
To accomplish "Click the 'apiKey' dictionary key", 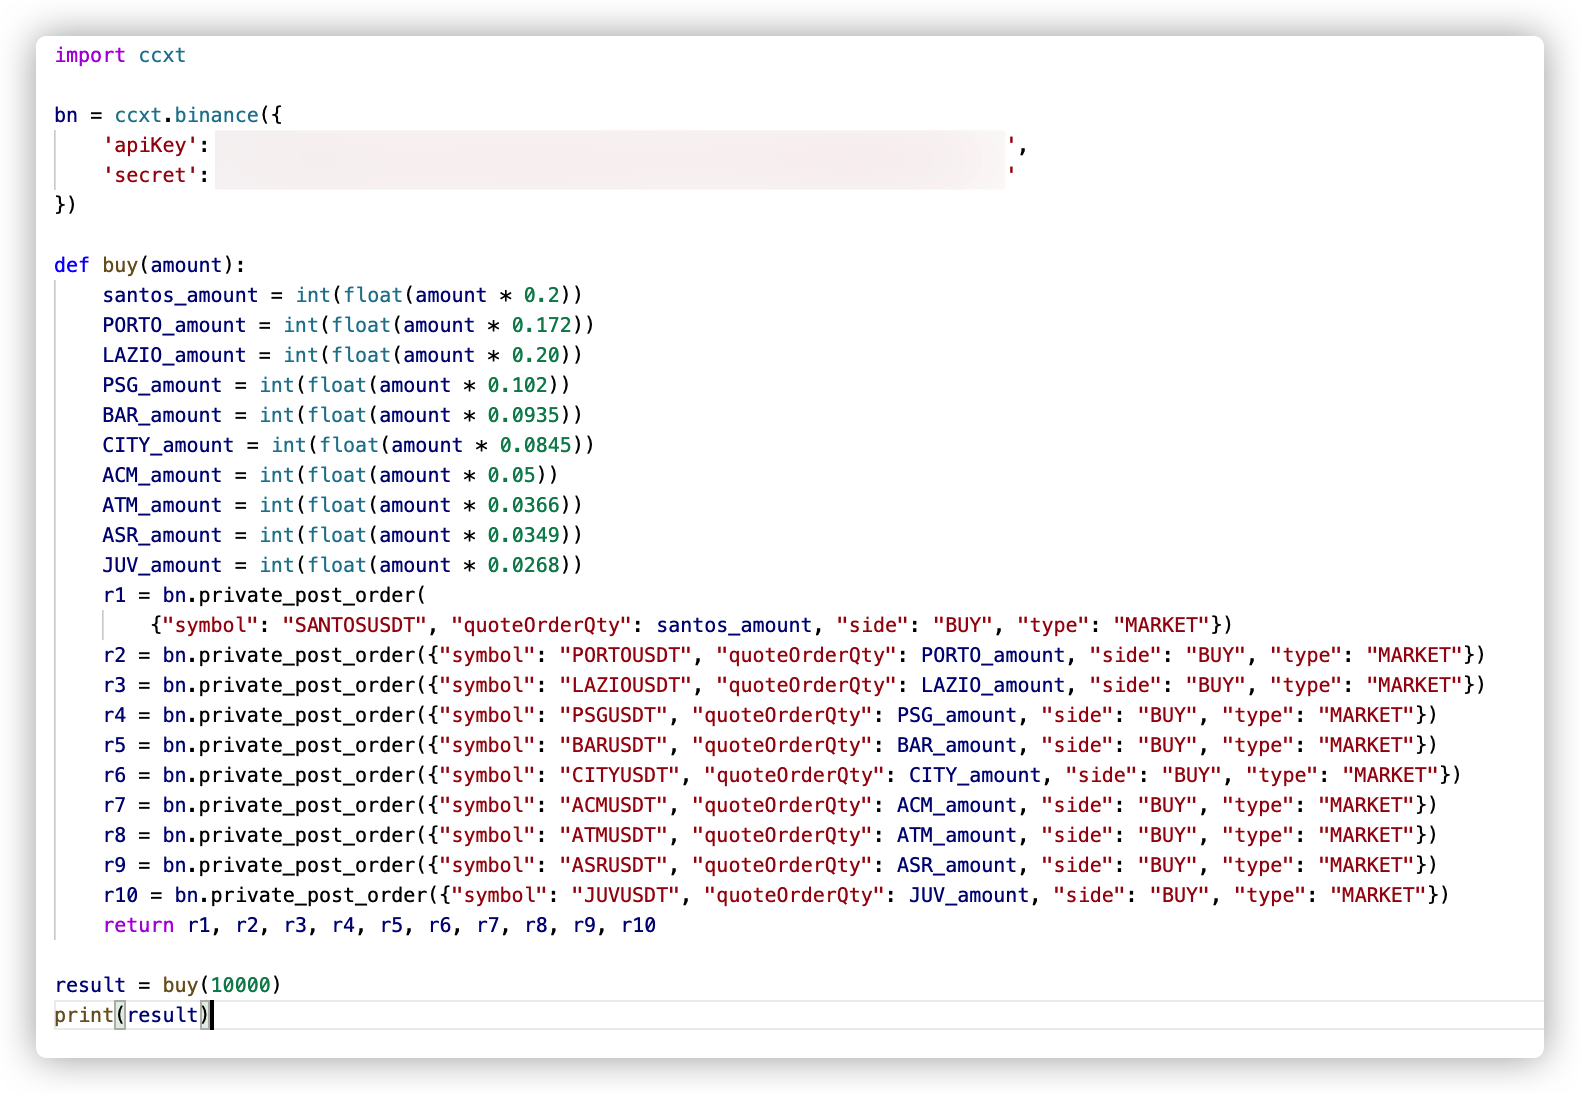I will (x=150, y=145).
